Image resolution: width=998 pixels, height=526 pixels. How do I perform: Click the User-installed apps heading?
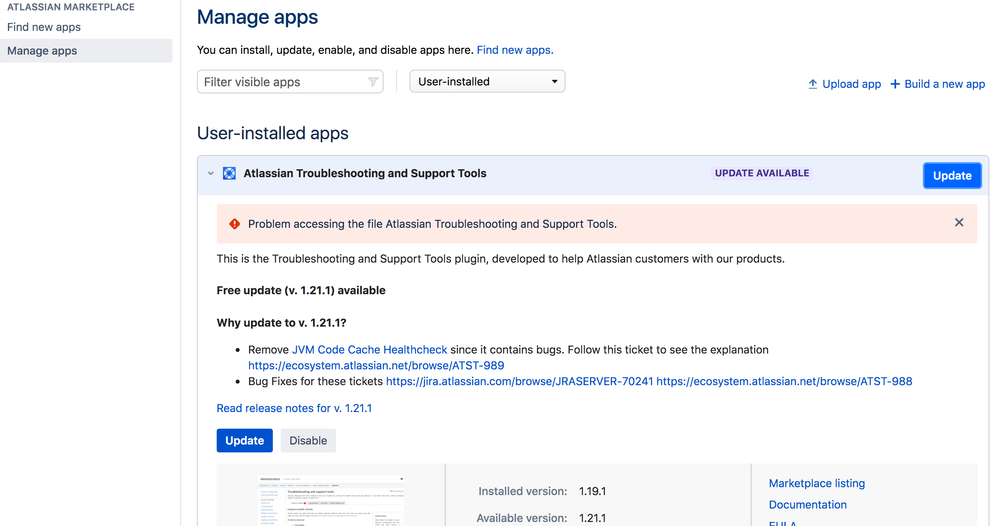point(272,133)
